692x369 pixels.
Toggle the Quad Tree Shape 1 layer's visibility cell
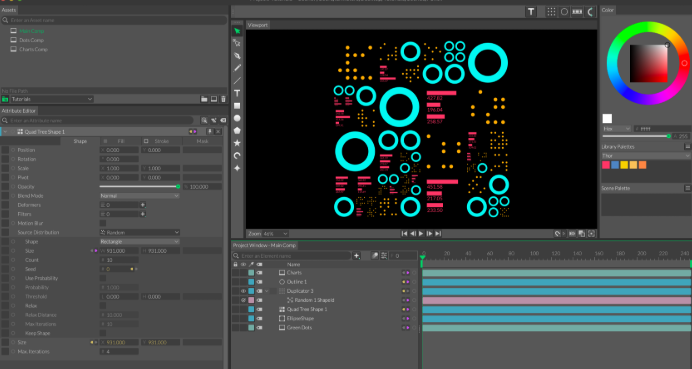[x=243, y=309]
